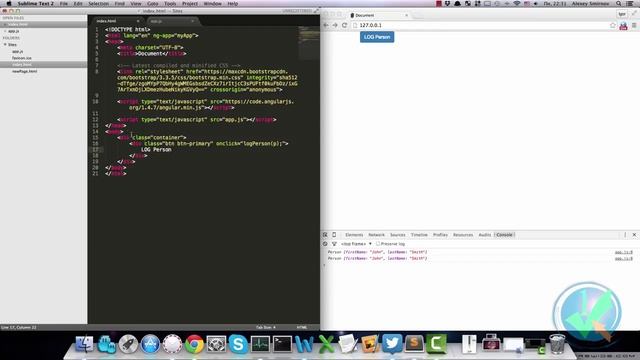This screenshot has height=360, width=640.
Task: Open the App Store Dock icon
Action: pos(150,344)
